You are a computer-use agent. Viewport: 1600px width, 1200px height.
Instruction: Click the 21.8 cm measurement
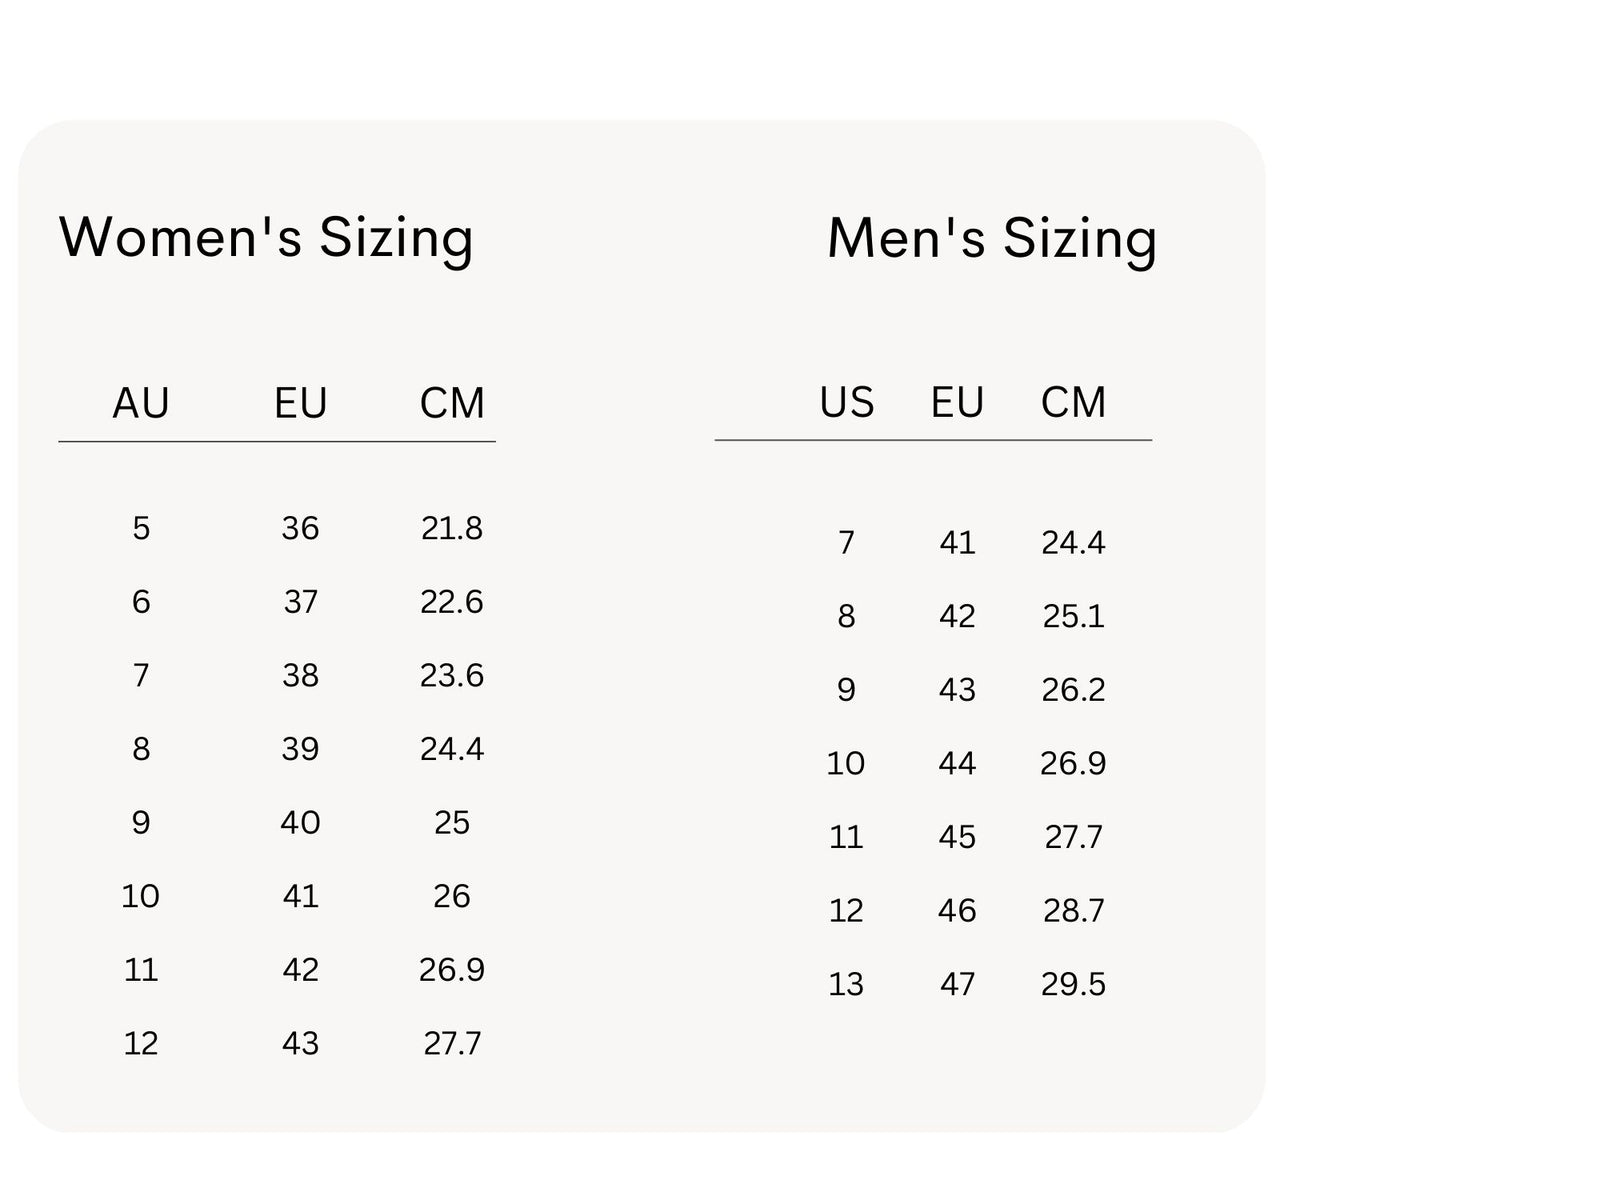tap(452, 528)
